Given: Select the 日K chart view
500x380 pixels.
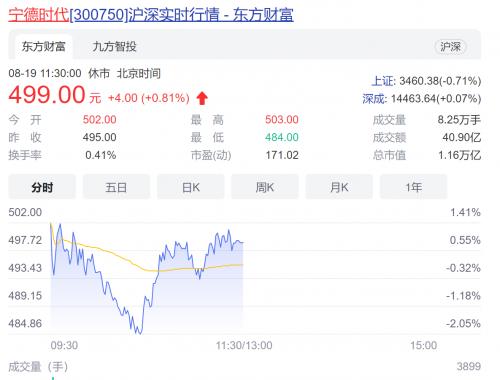Looking at the screenshot, I should pos(191,187).
